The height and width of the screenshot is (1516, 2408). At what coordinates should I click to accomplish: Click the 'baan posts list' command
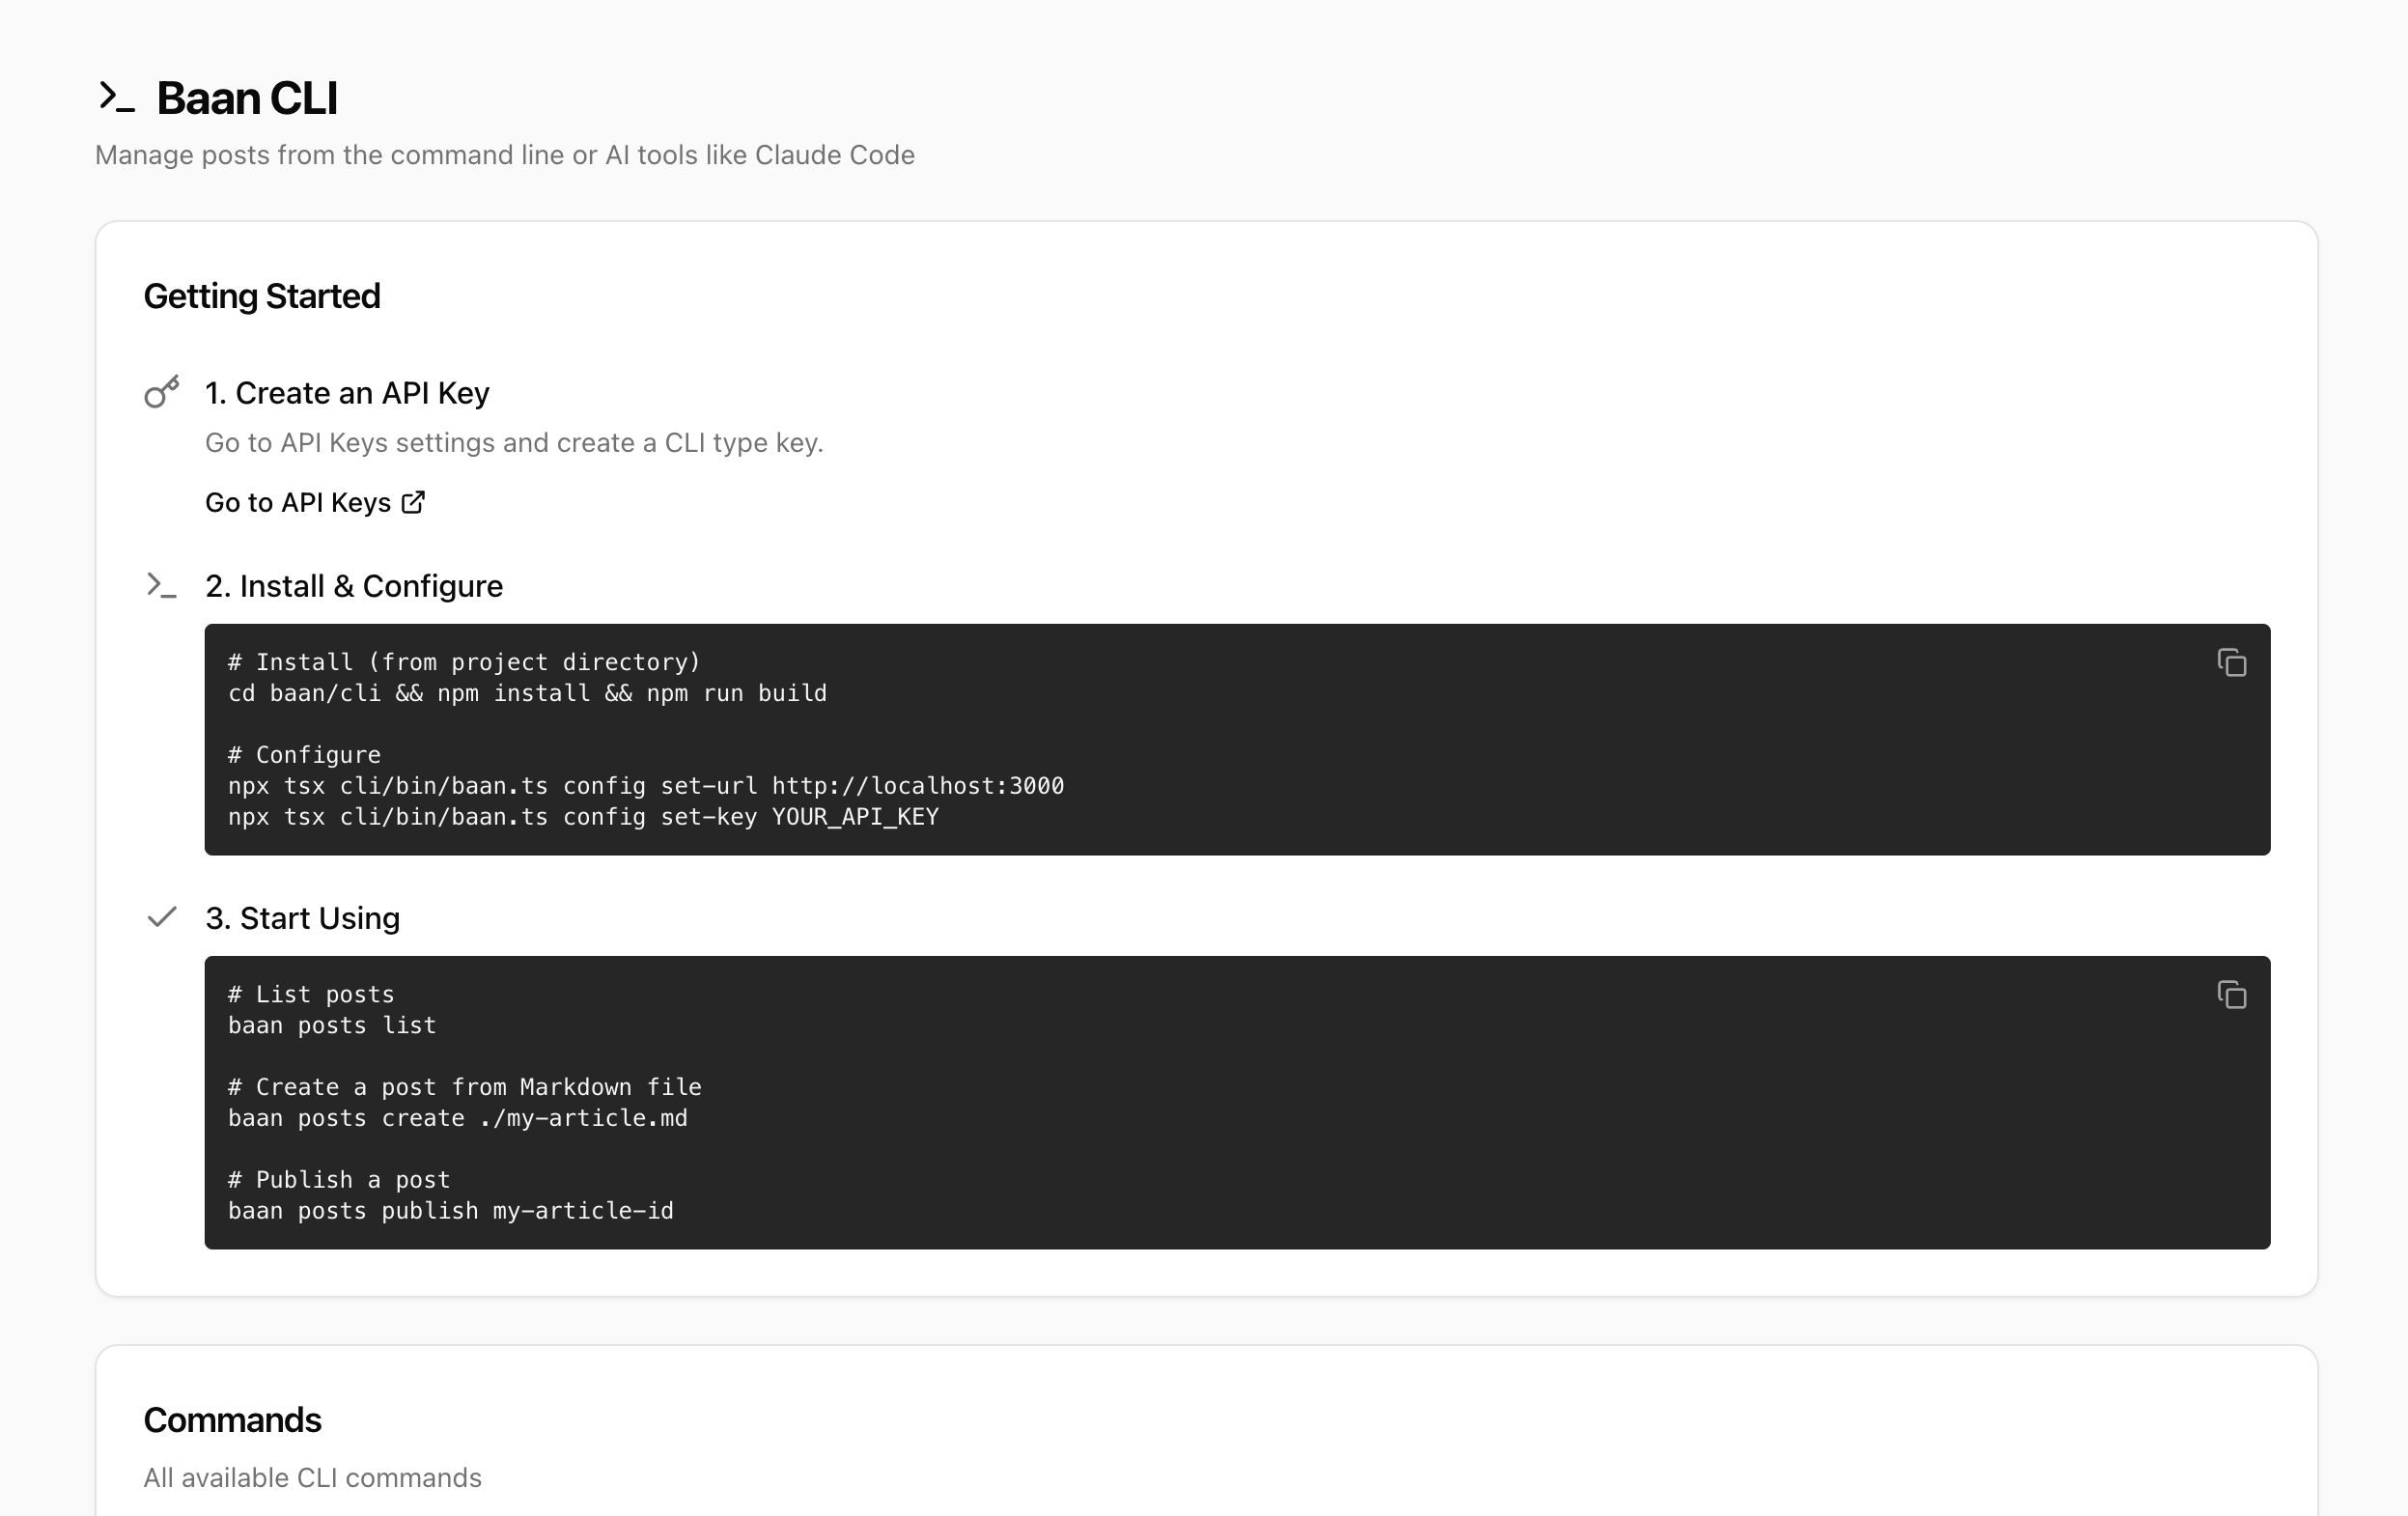click(332, 1025)
